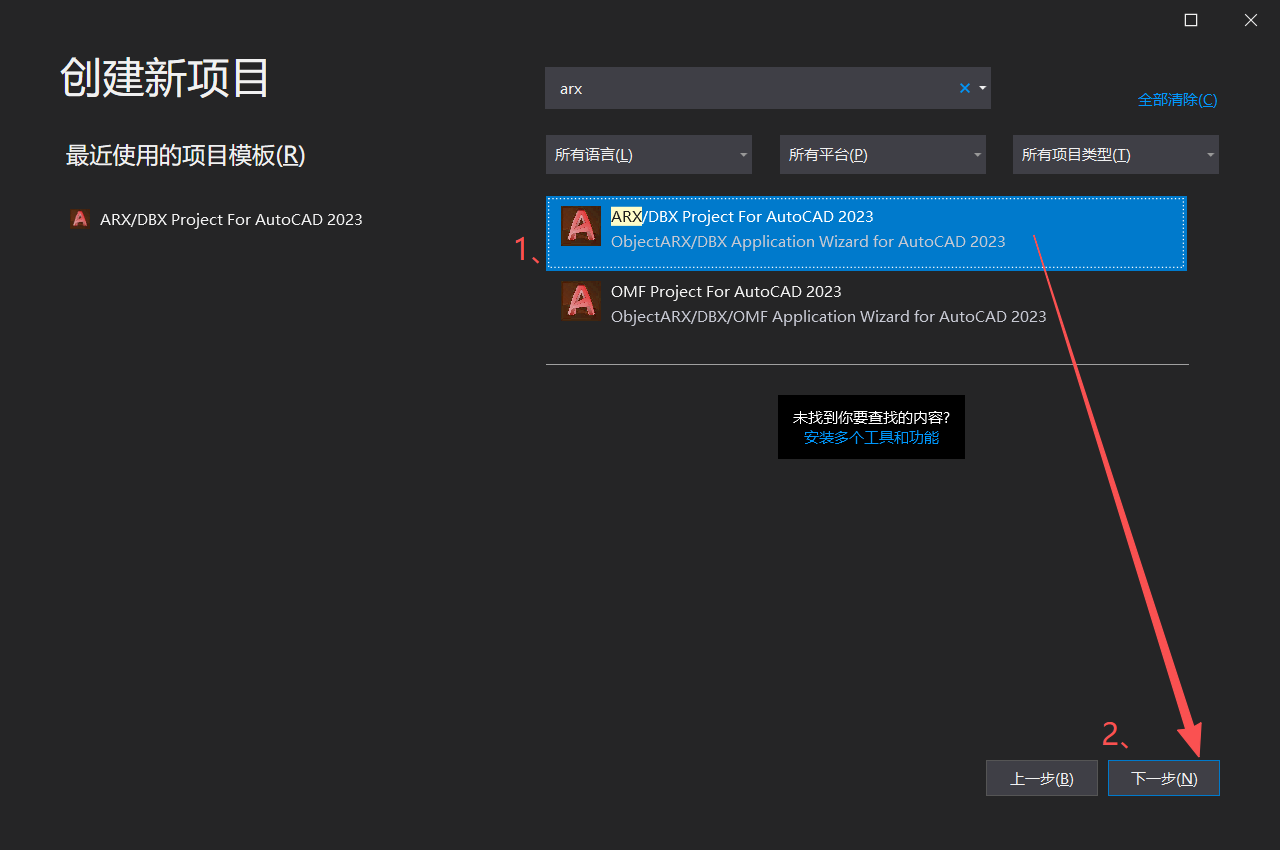Screen dimensions: 1280x850
Task: Clear search text with the X icon
Action: point(965,88)
